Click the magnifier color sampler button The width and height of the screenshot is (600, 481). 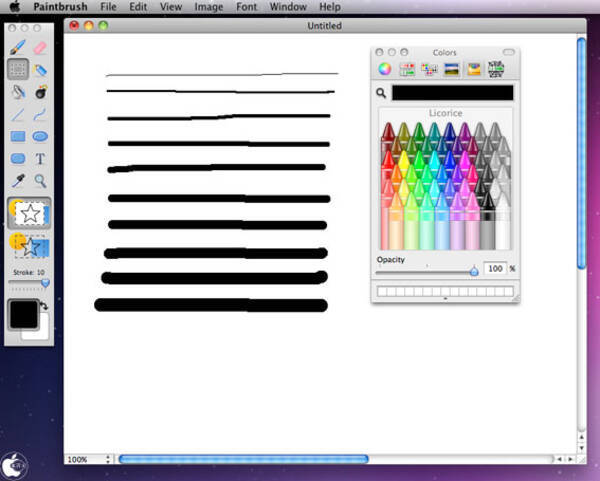tap(382, 93)
